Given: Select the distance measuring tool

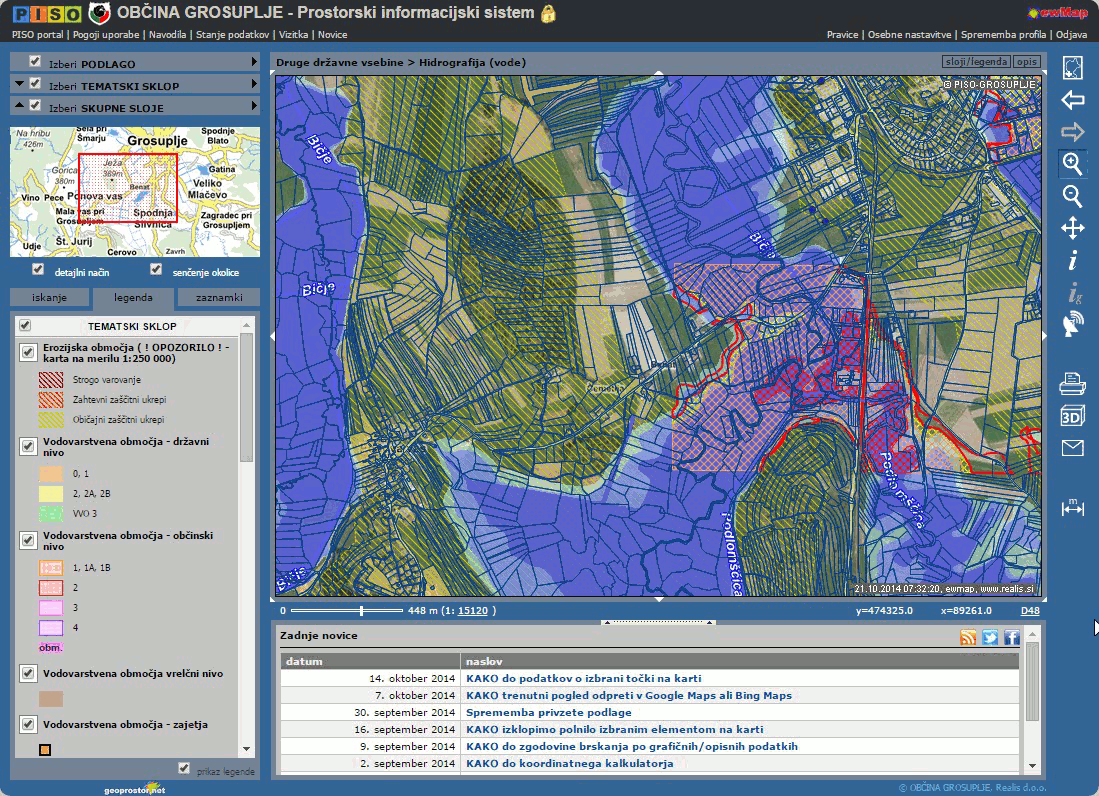Looking at the screenshot, I should 1072,508.
